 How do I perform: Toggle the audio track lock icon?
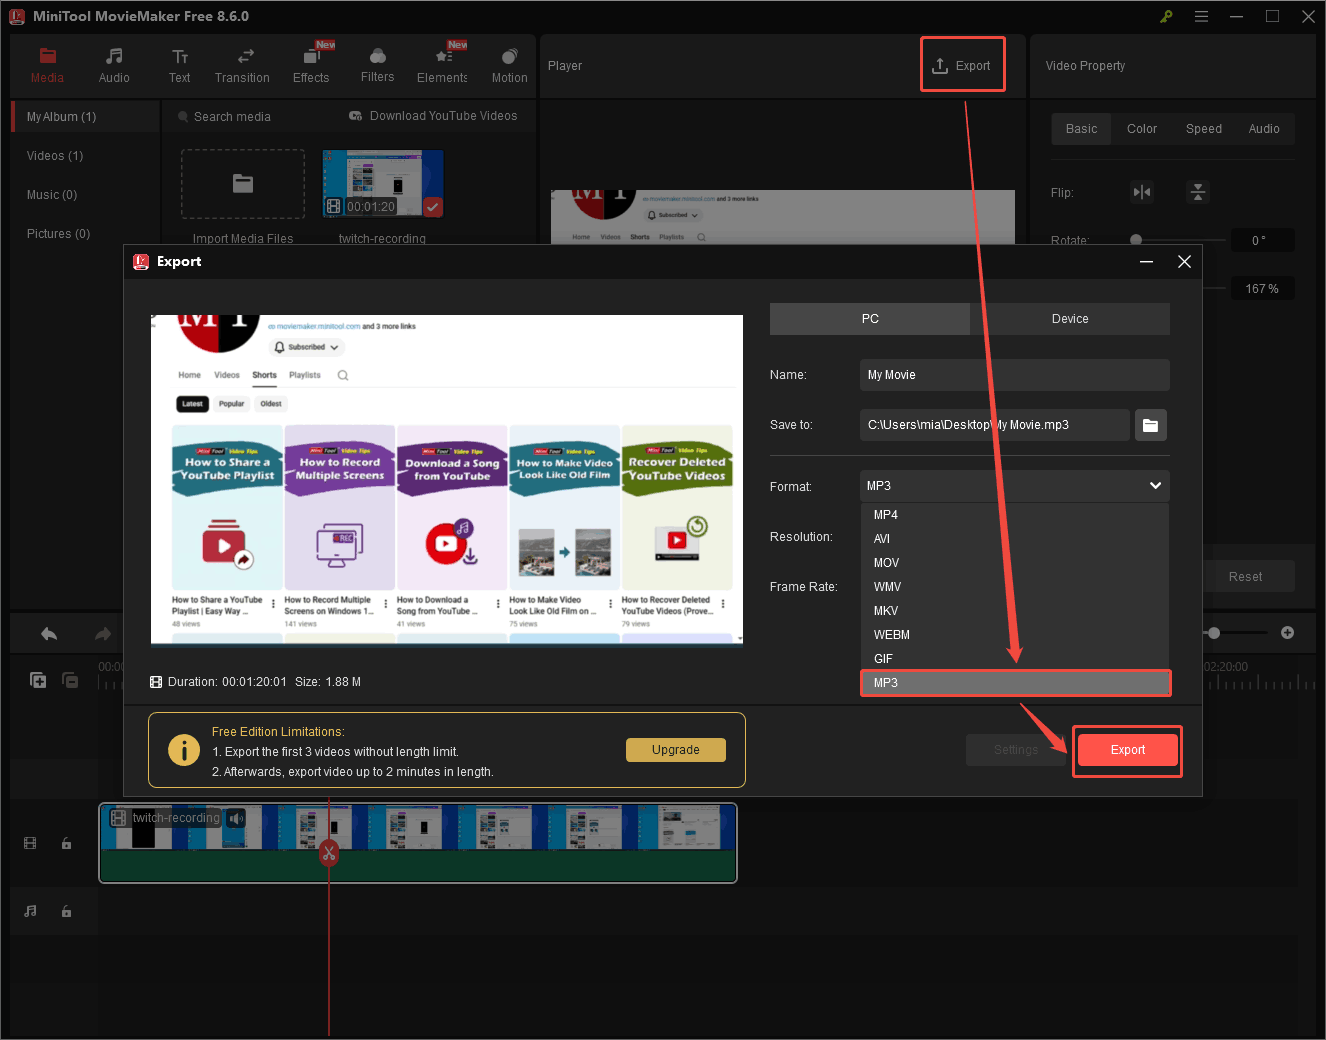[66, 911]
